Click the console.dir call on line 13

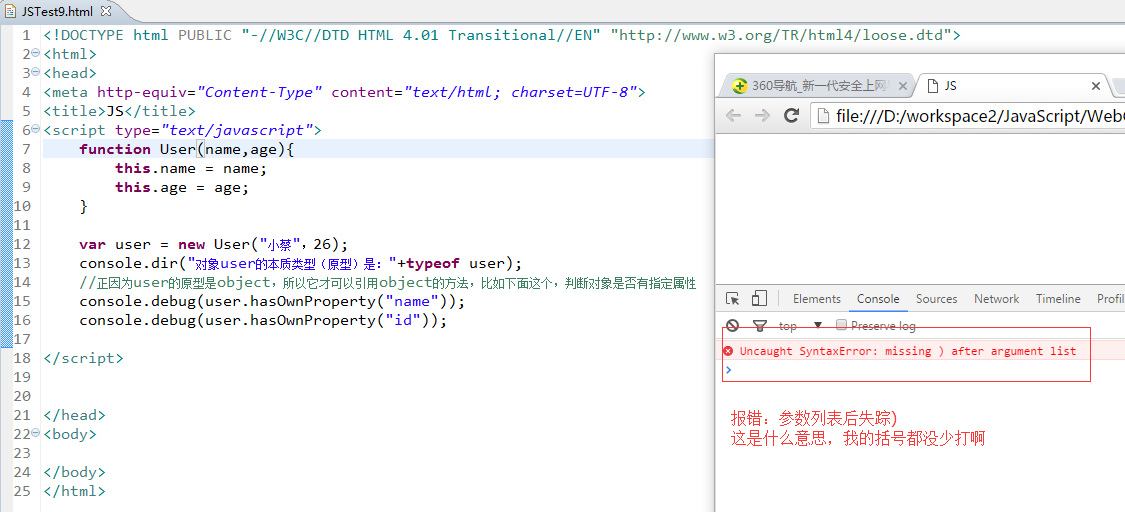tap(301, 263)
